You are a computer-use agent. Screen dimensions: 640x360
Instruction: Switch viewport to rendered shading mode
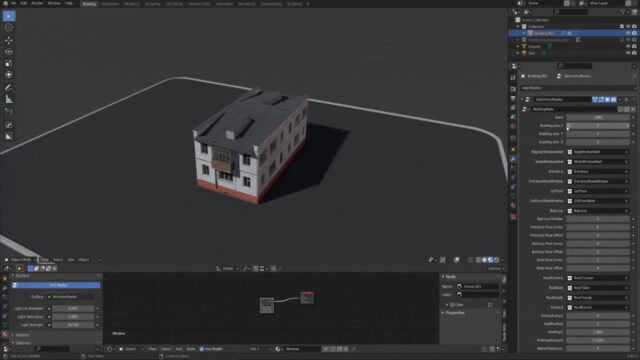[x=496, y=260]
